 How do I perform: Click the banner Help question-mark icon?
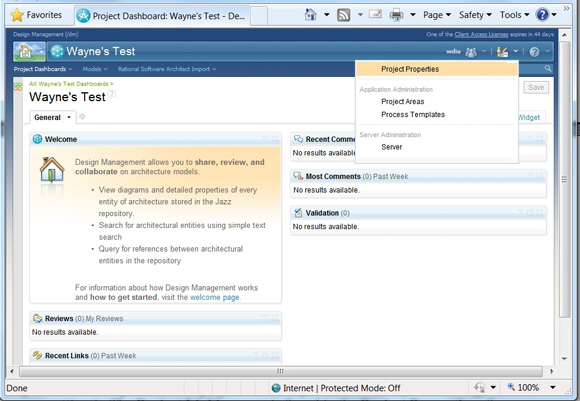pyautogui.click(x=534, y=52)
